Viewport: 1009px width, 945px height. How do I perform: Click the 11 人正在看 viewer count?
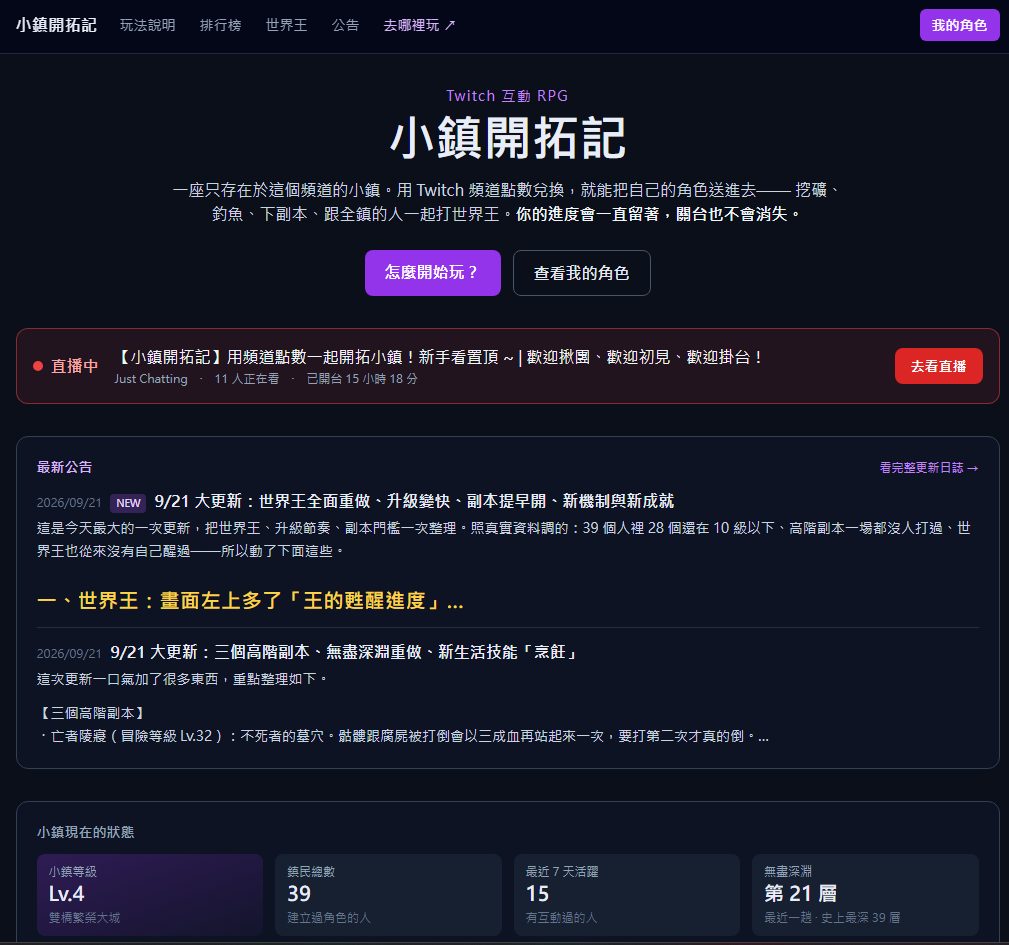(x=246, y=379)
